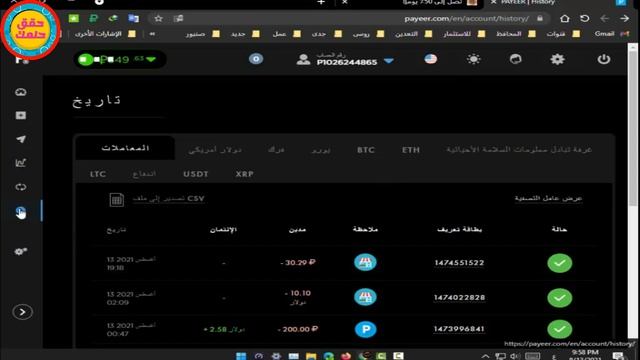This screenshot has height=360, width=640.
Task: Toggle light theme with the sun icon
Action: pyautogui.click(x=473, y=59)
